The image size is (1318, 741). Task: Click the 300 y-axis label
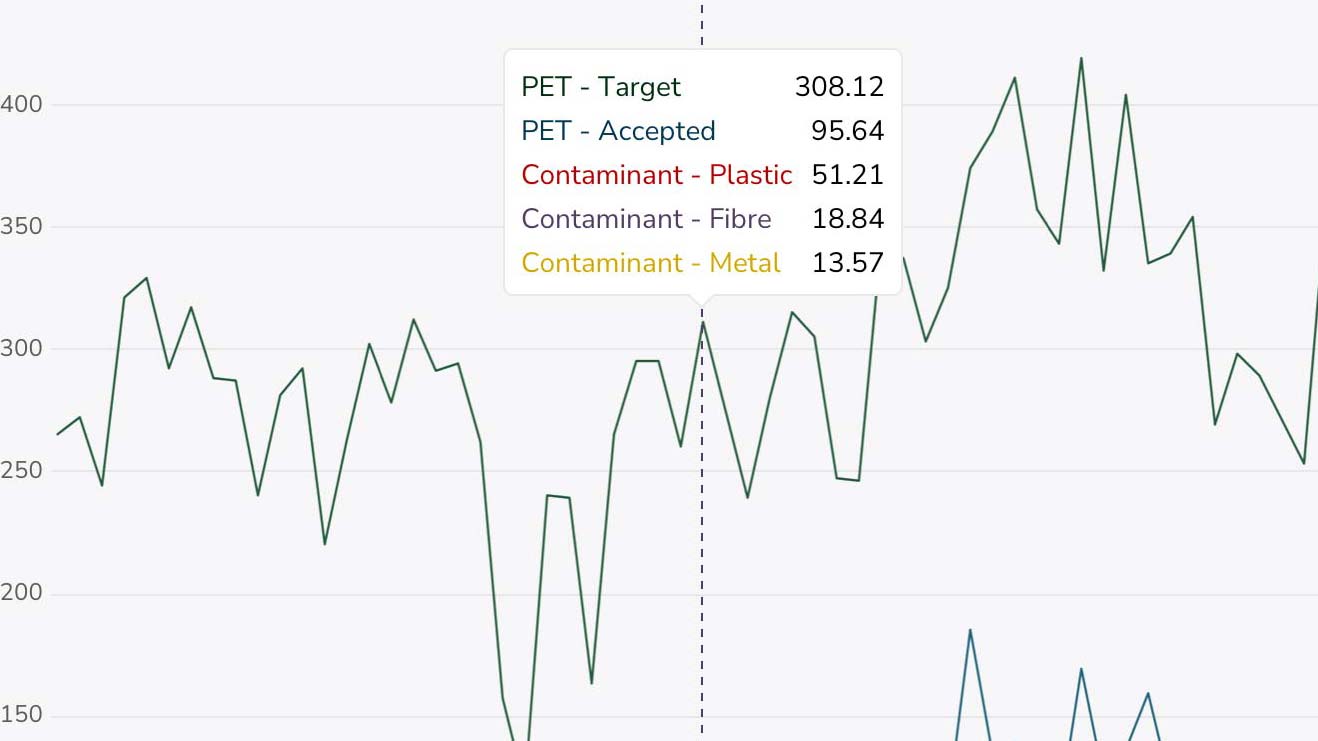(20, 349)
